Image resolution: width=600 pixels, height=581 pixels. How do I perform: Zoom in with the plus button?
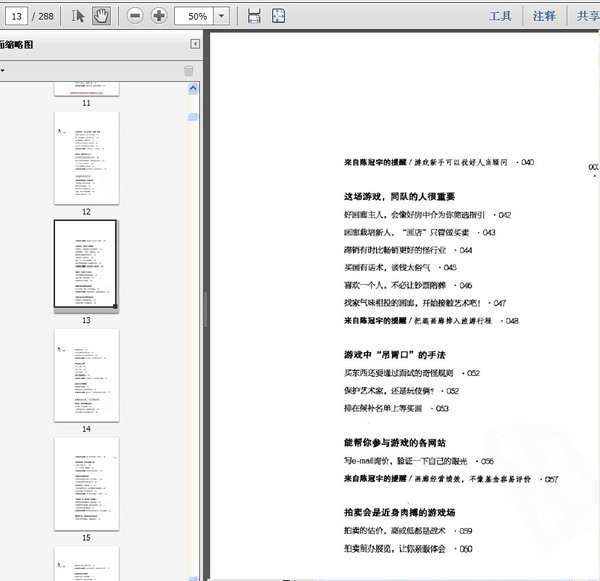coord(159,16)
